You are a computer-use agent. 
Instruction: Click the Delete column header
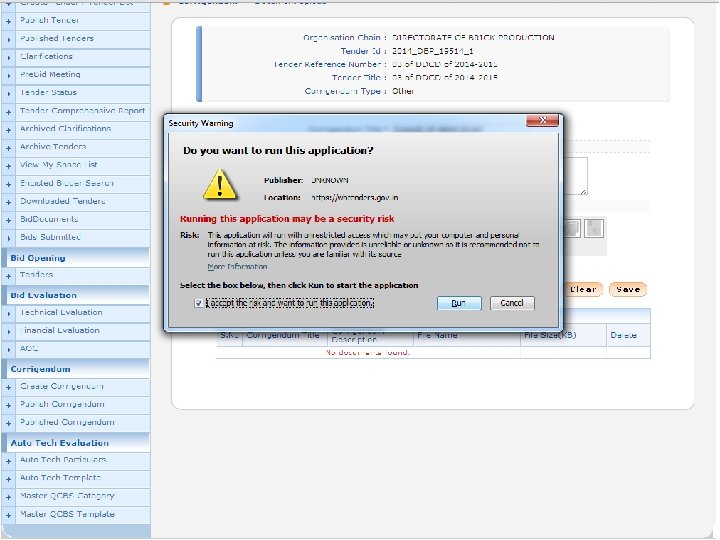pos(624,335)
